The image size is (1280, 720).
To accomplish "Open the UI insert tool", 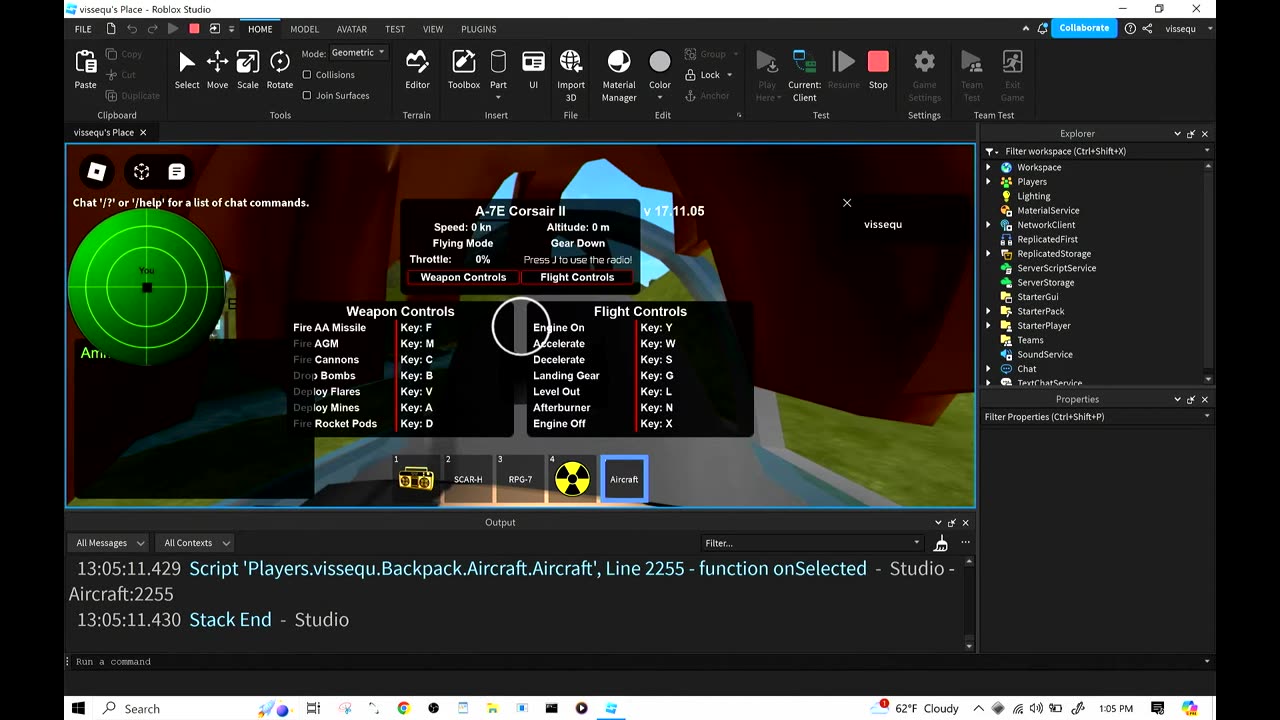I will point(533,70).
